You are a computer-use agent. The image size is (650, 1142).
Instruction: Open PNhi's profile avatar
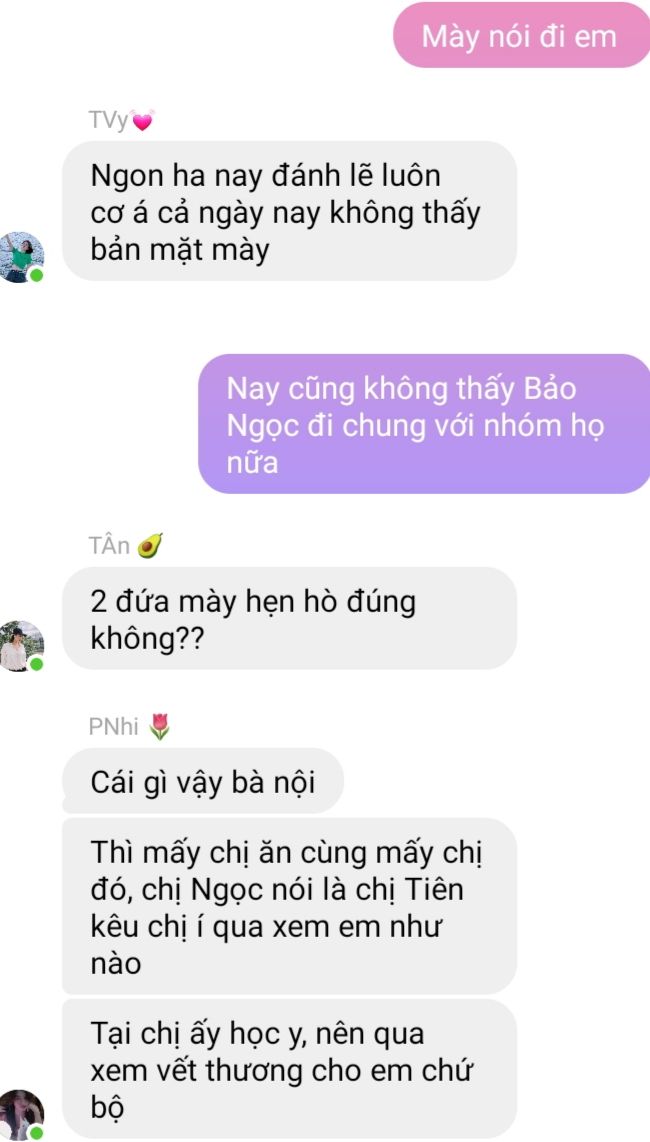21,1115
